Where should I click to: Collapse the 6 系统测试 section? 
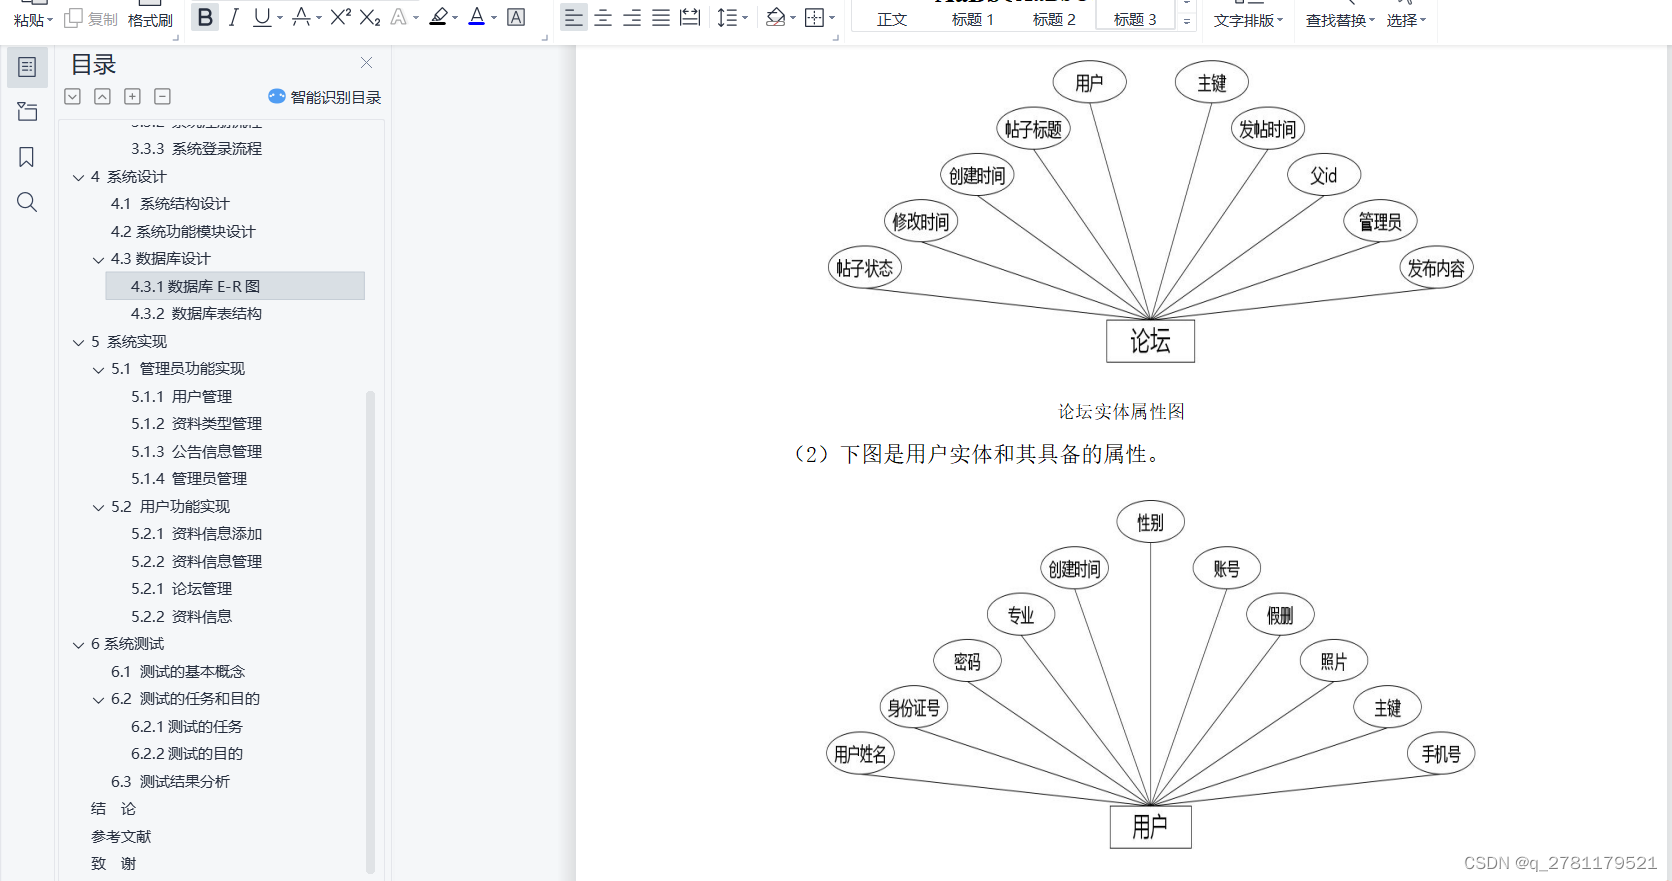[x=78, y=644]
